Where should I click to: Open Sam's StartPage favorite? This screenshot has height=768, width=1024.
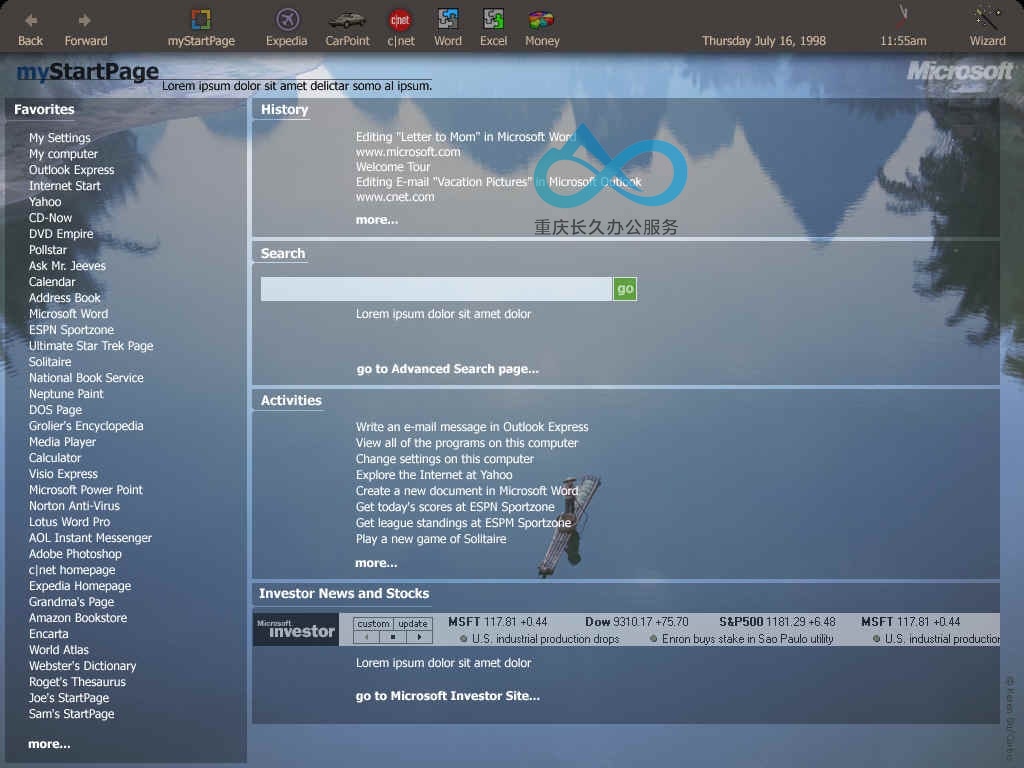(71, 714)
